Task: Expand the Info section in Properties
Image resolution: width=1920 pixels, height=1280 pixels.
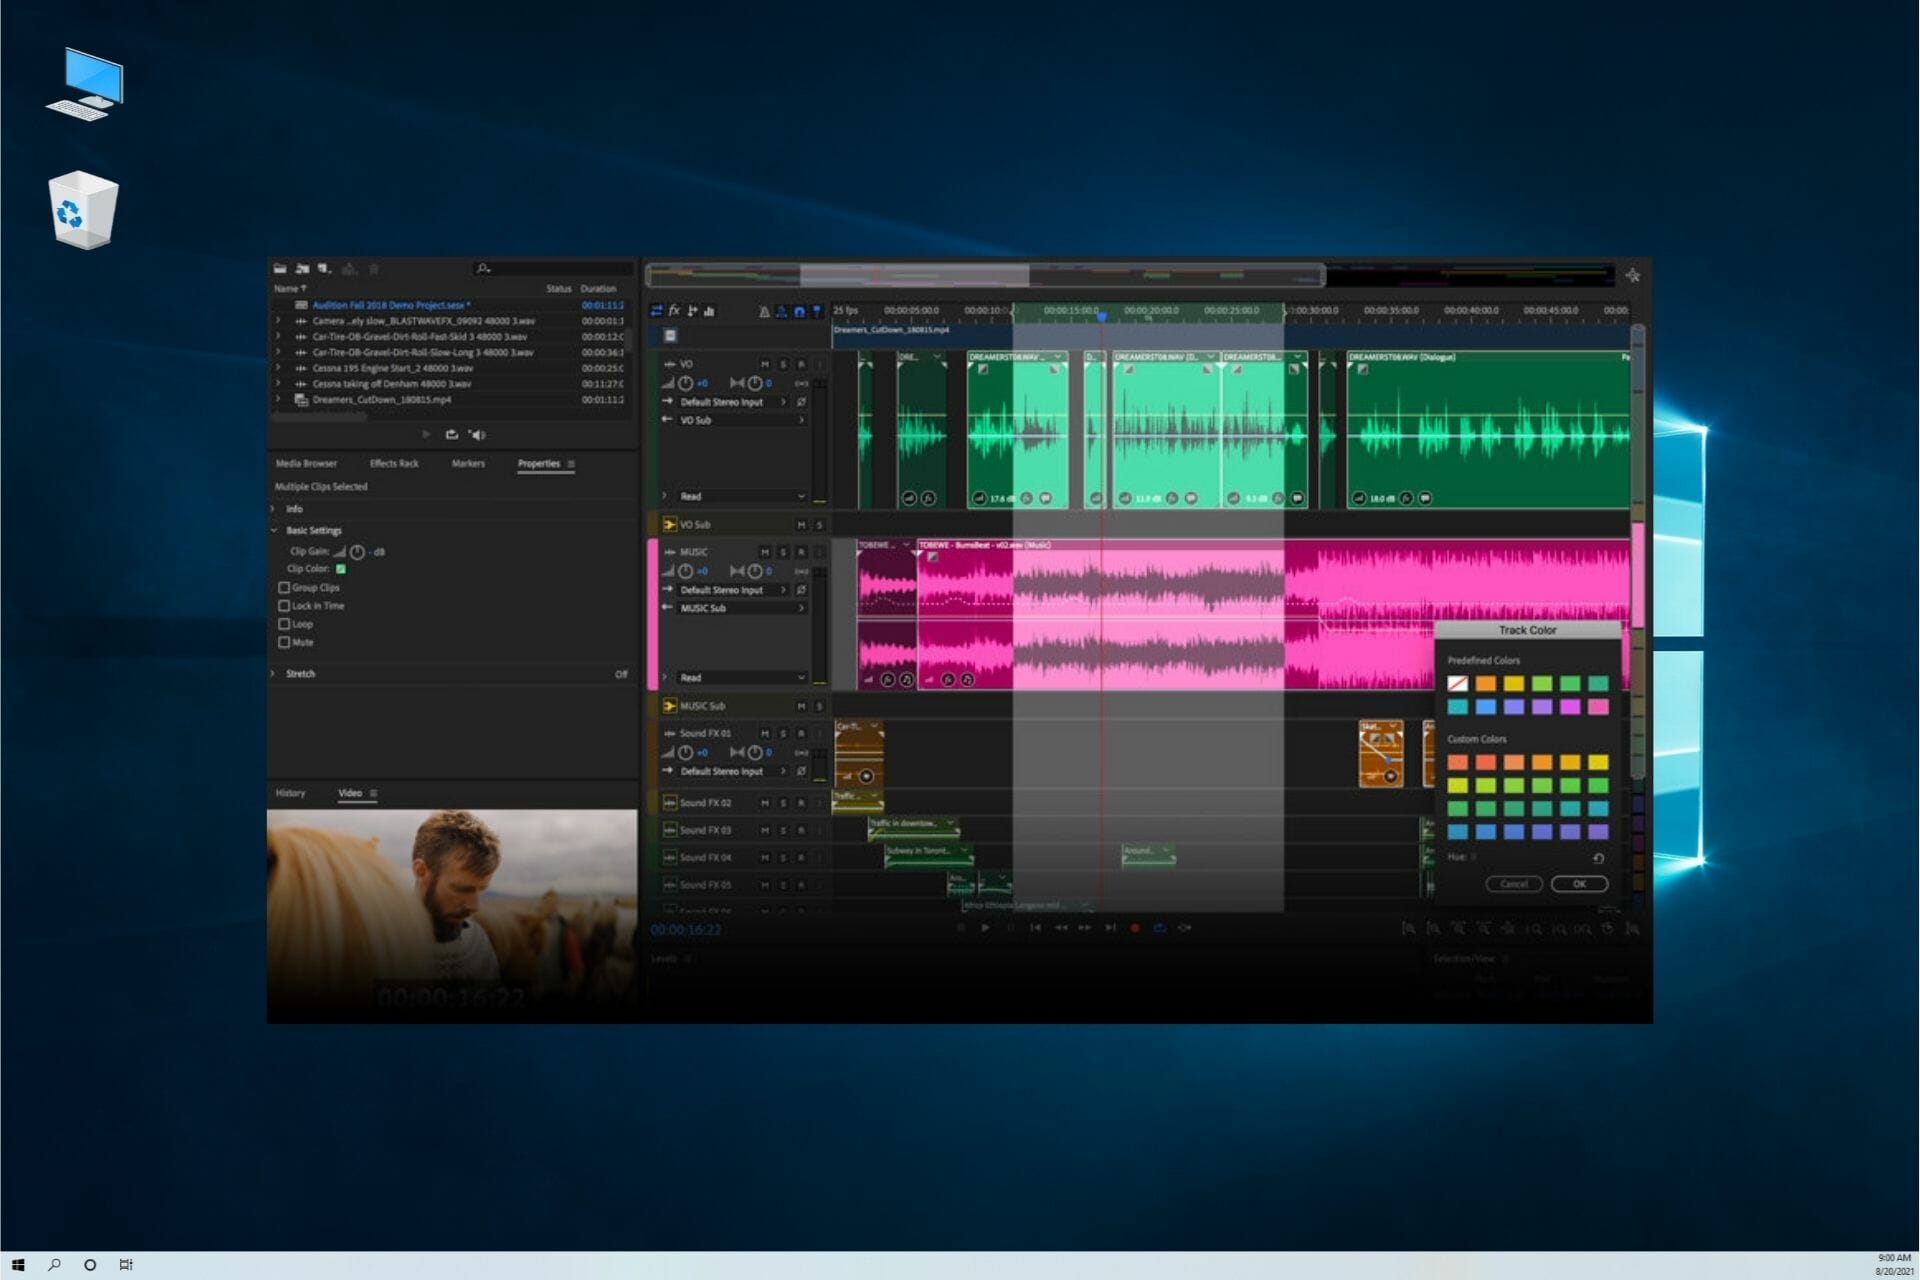Action: pos(273,509)
